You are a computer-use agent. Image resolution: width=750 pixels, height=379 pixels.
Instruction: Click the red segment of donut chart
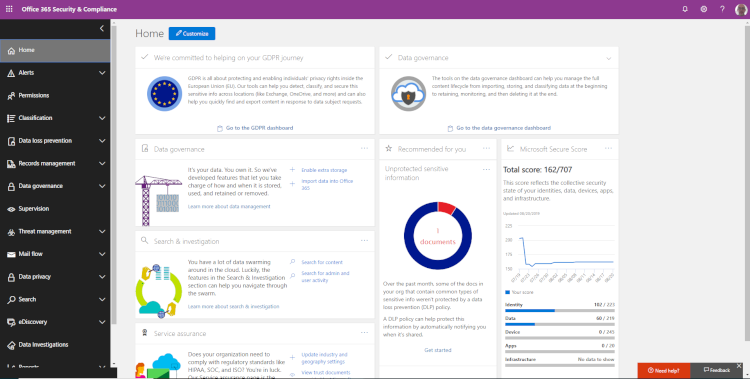[447, 207]
